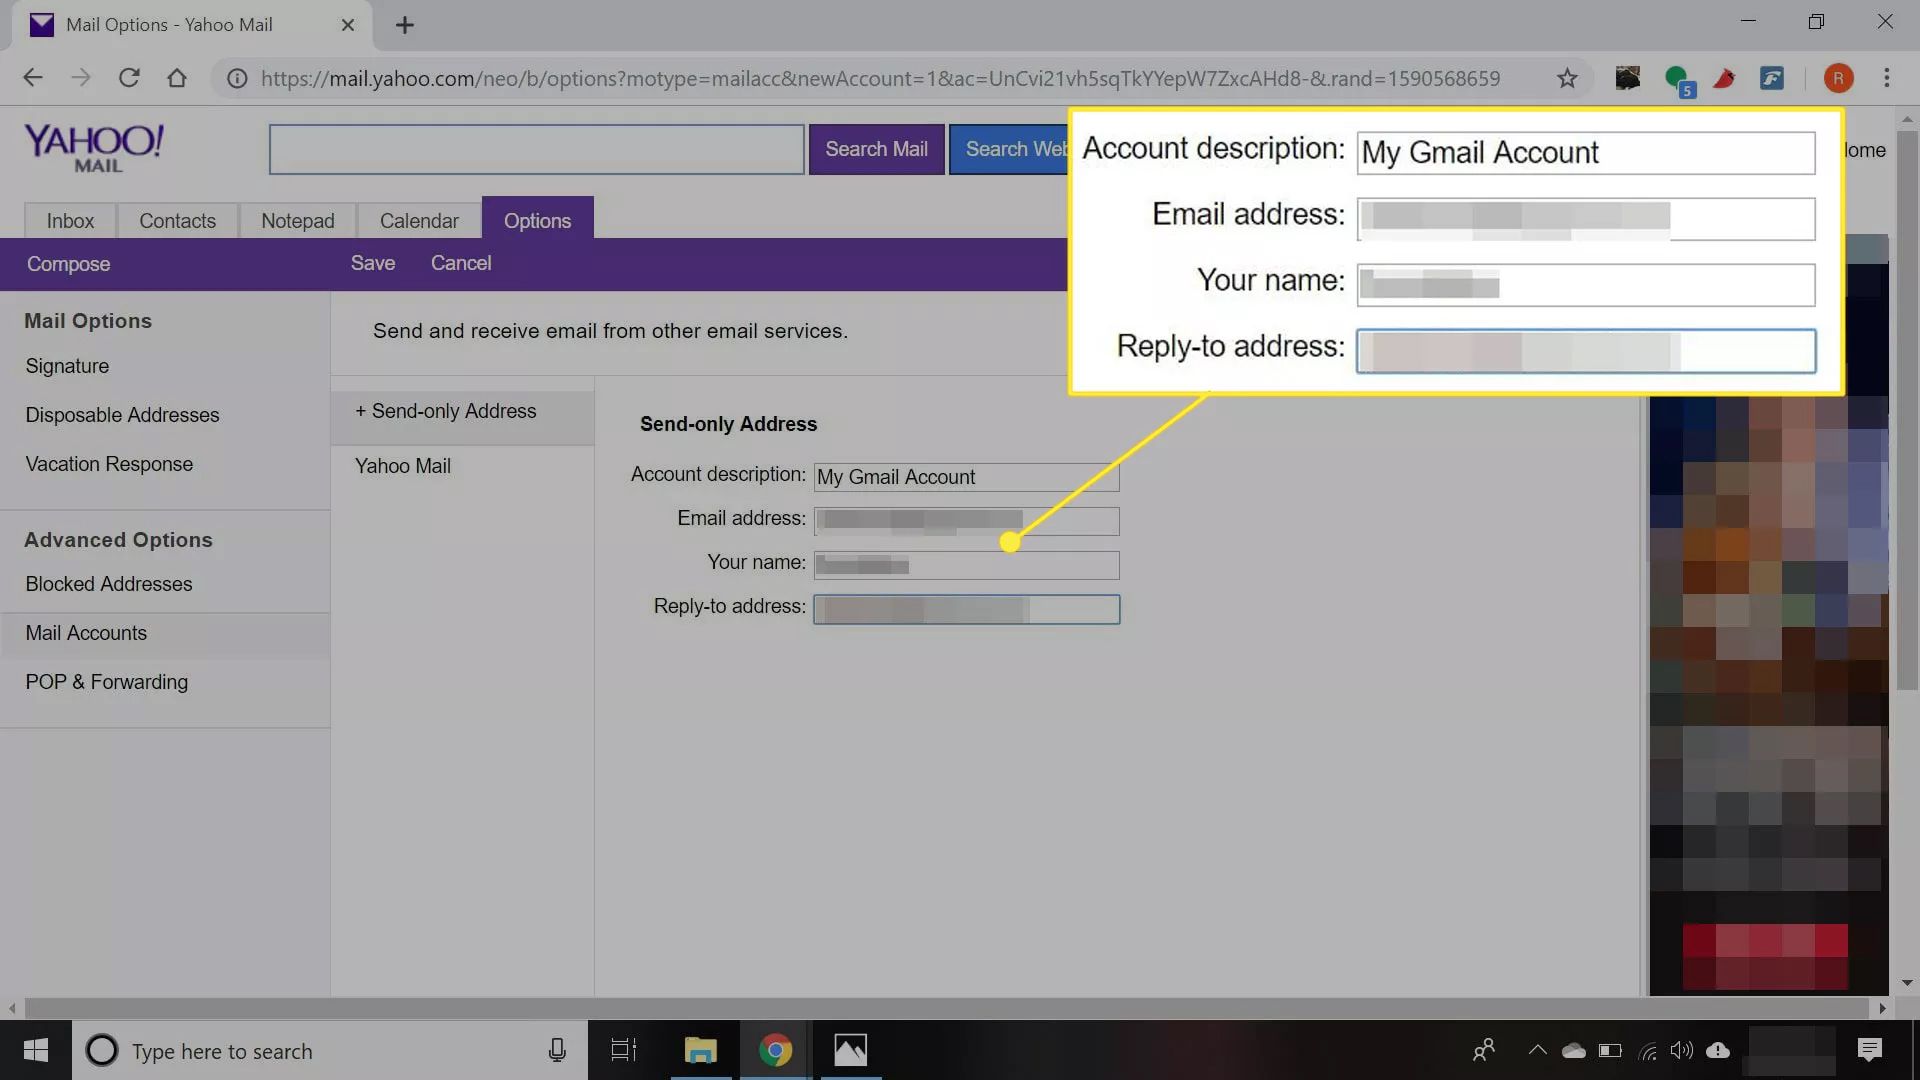Click the dark picture extension icon
This screenshot has height=1080, width=1920.
click(1628, 78)
